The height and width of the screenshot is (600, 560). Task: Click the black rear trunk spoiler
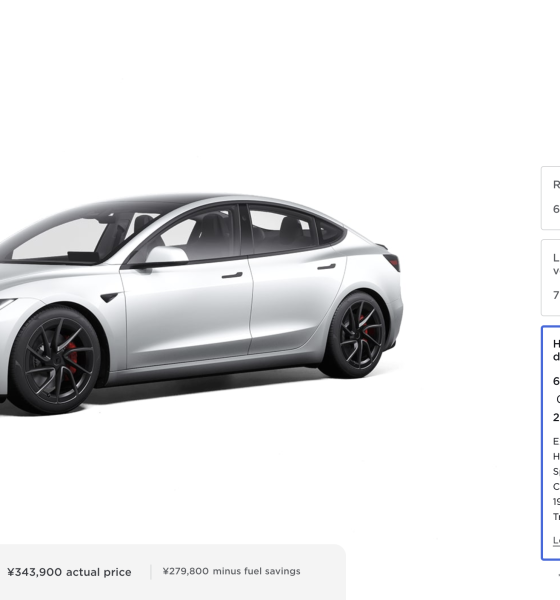click(x=382, y=246)
